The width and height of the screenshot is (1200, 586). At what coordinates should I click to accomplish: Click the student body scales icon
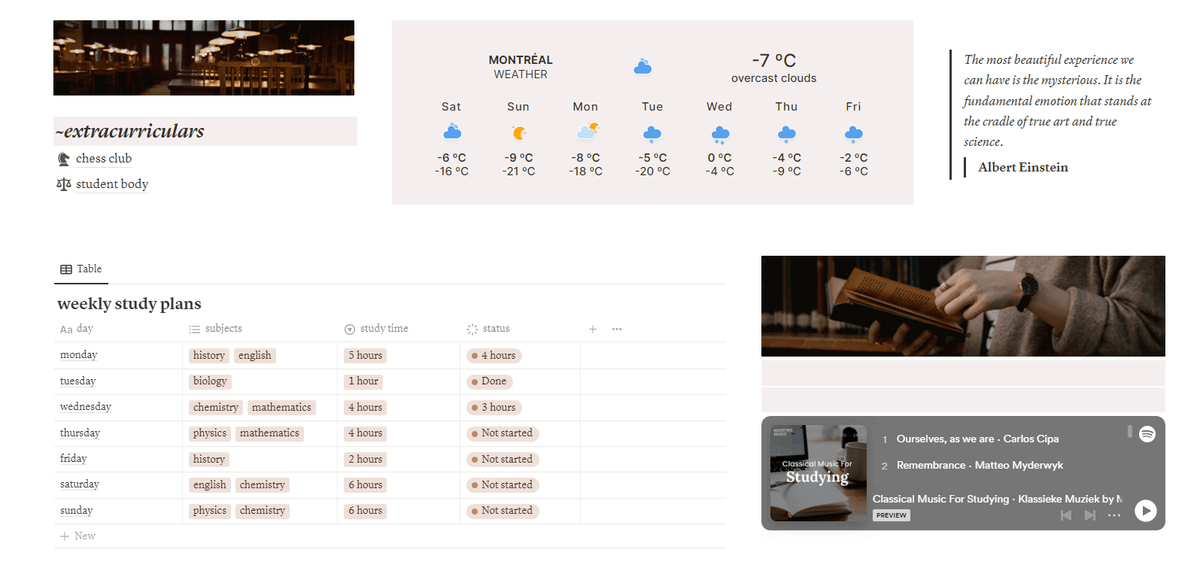[64, 184]
